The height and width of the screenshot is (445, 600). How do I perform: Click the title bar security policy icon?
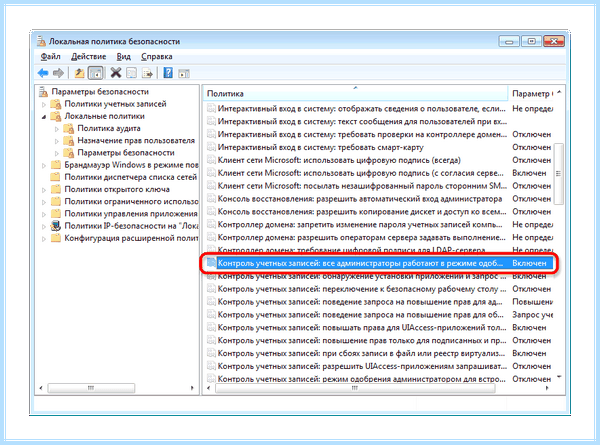[x=41, y=41]
